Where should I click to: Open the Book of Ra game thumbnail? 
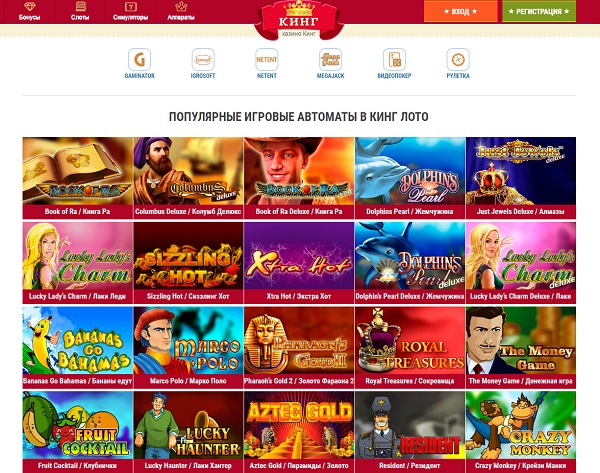click(78, 171)
